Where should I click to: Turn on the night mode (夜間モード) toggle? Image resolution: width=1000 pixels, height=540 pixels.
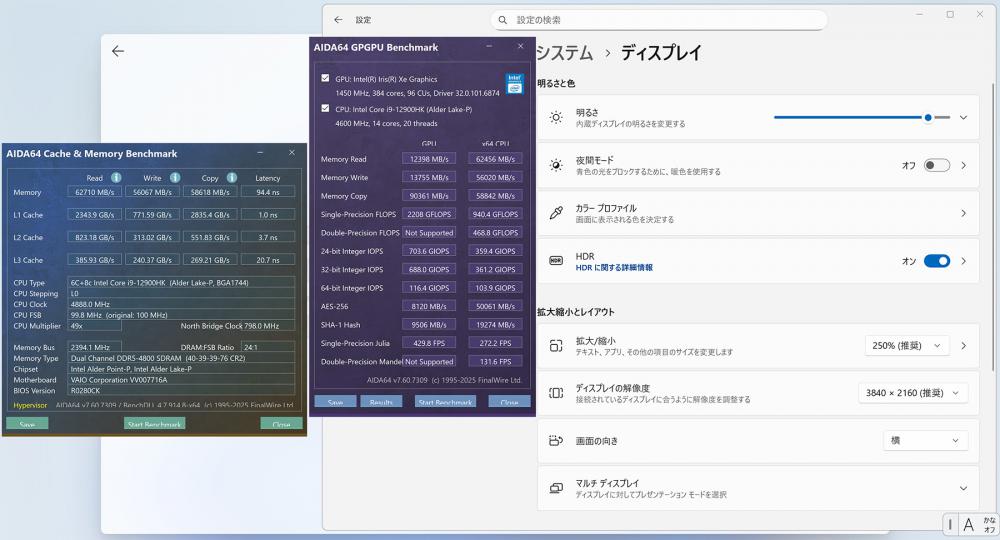(936, 165)
